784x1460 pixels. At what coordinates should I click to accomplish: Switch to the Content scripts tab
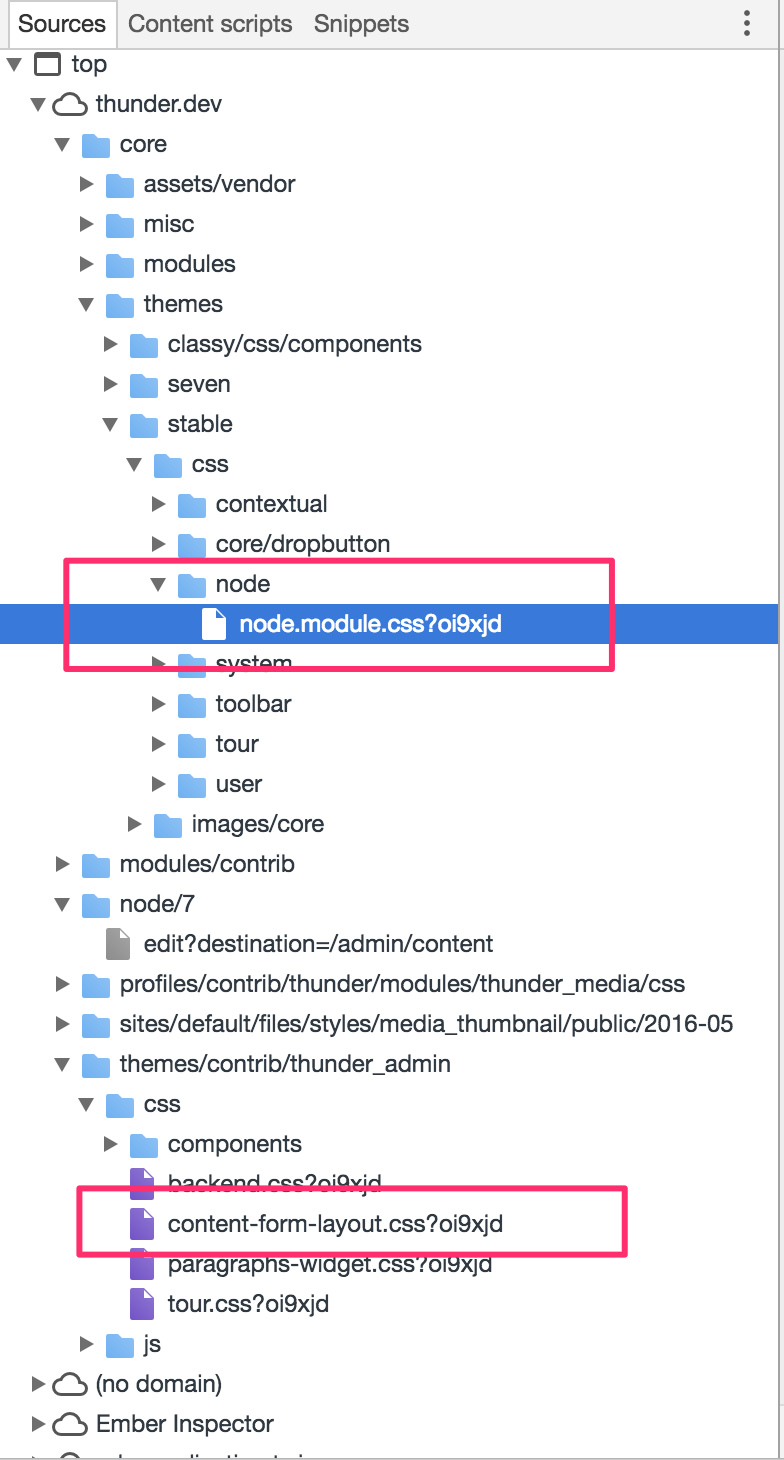tap(210, 24)
